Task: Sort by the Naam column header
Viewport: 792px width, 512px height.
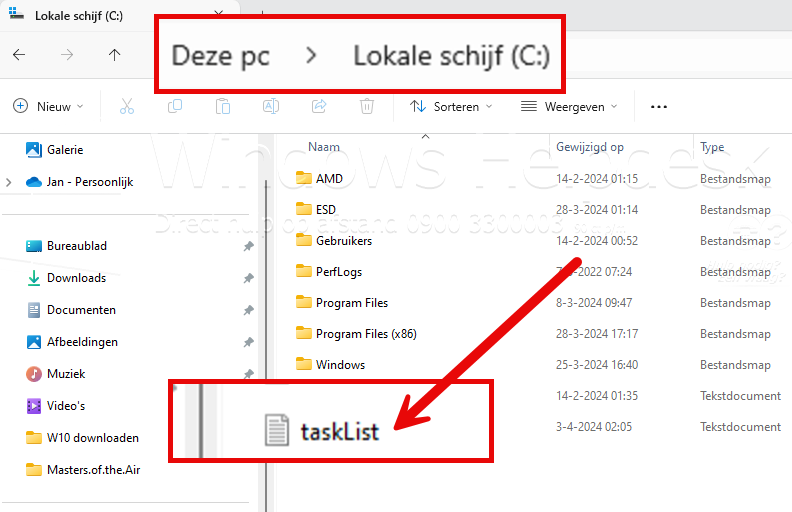Action: click(324, 147)
